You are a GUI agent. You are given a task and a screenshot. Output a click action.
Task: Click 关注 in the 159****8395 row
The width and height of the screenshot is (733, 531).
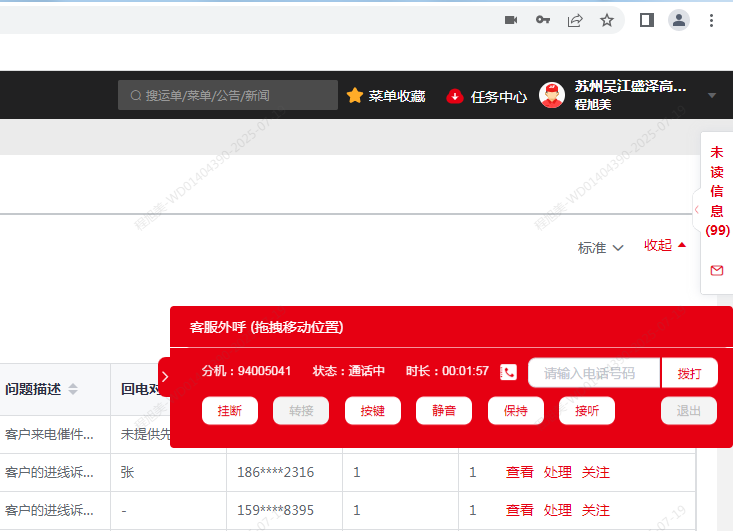596,510
